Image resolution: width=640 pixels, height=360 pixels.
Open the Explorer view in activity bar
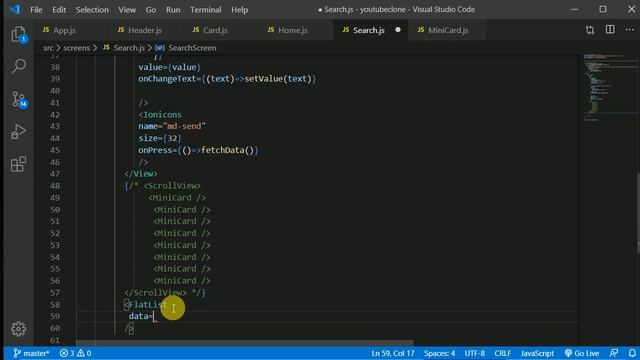(18, 35)
